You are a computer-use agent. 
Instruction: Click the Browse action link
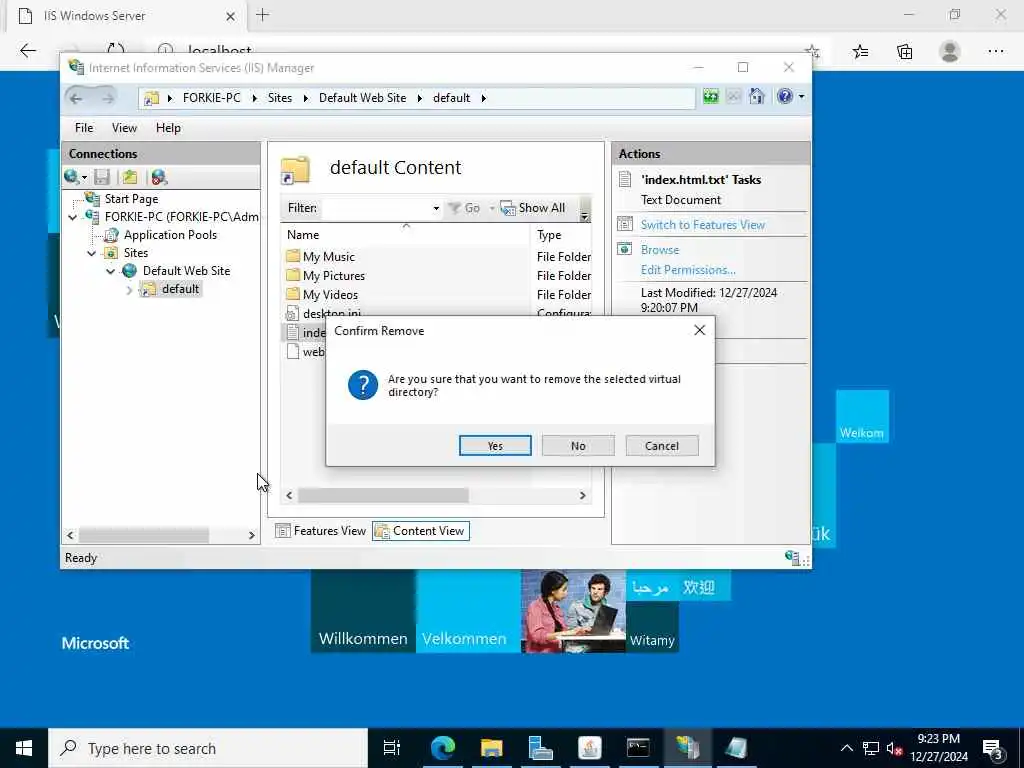click(660, 249)
